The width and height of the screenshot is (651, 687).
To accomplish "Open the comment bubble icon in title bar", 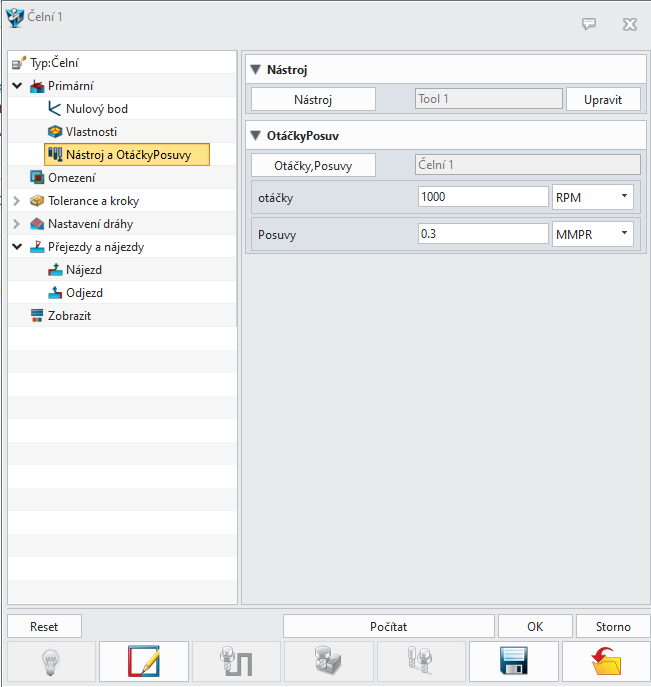I will pos(589,24).
